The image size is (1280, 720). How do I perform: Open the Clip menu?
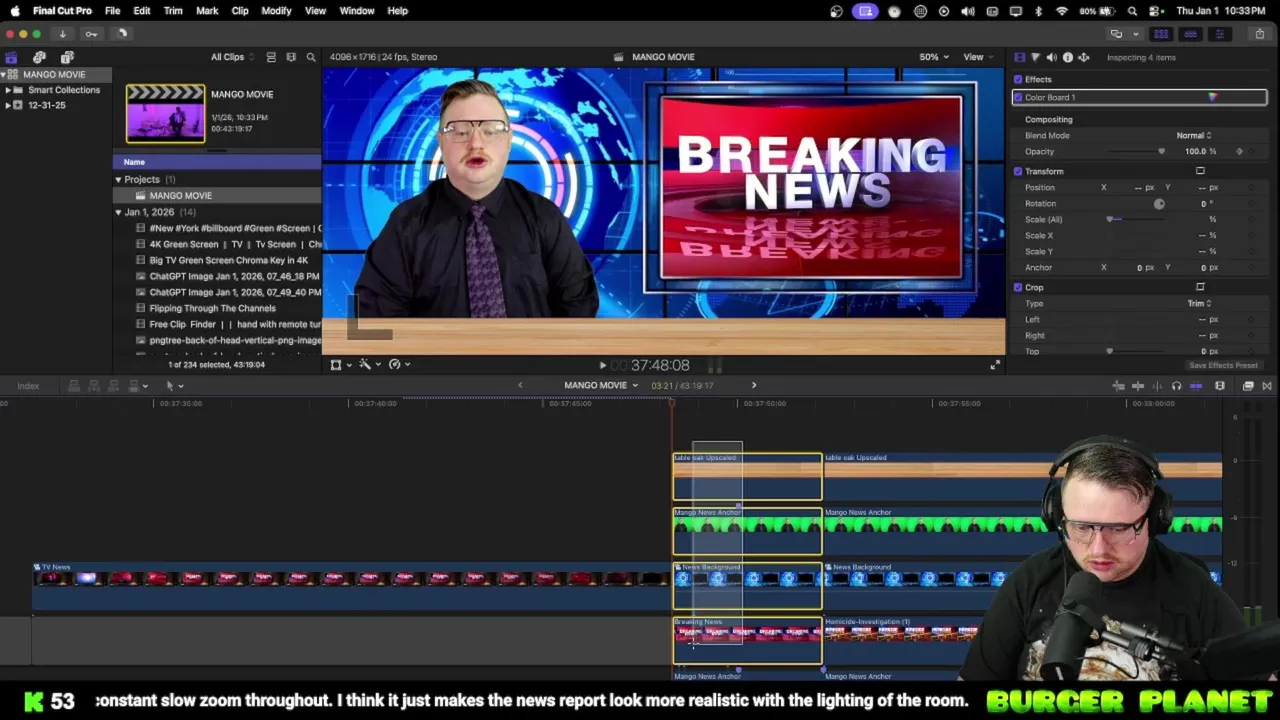(240, 11)
